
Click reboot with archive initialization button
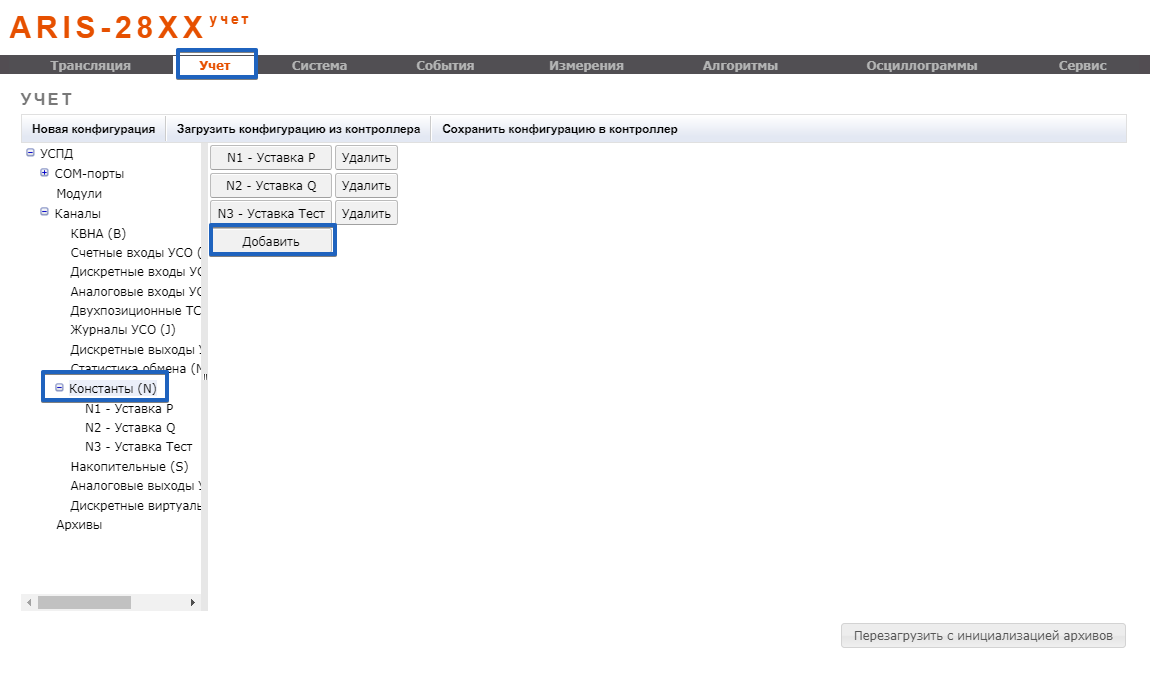coord(983,636)
